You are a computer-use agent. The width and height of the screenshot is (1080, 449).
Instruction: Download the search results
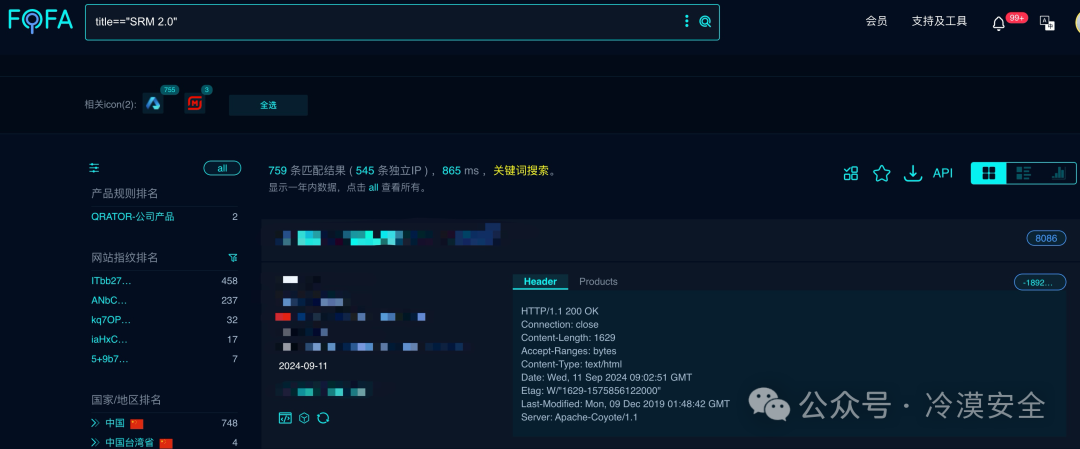tap(913, 174)
